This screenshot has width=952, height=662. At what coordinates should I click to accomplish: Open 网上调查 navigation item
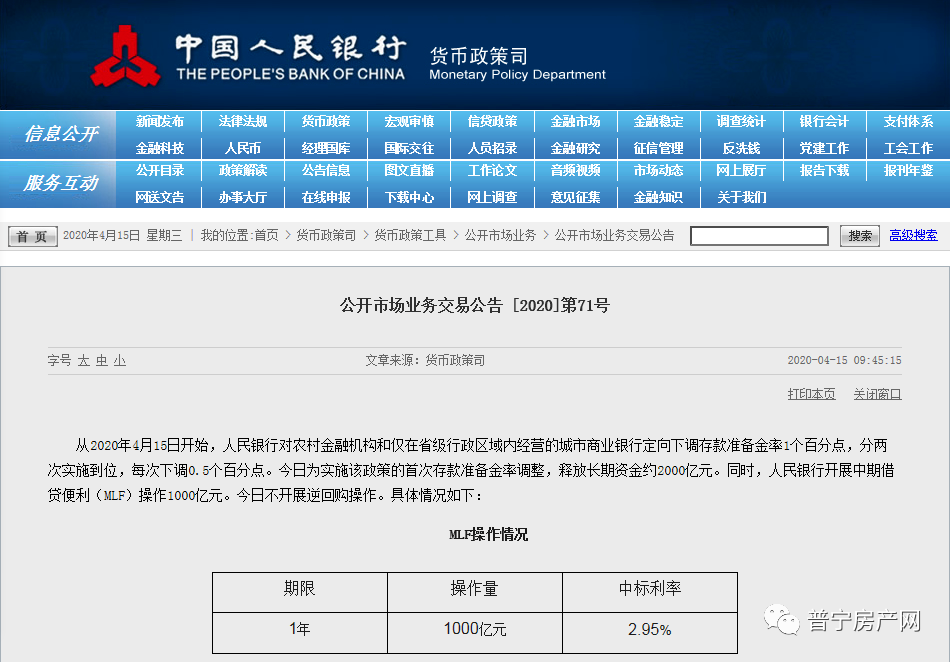click(x=492, y=197)
